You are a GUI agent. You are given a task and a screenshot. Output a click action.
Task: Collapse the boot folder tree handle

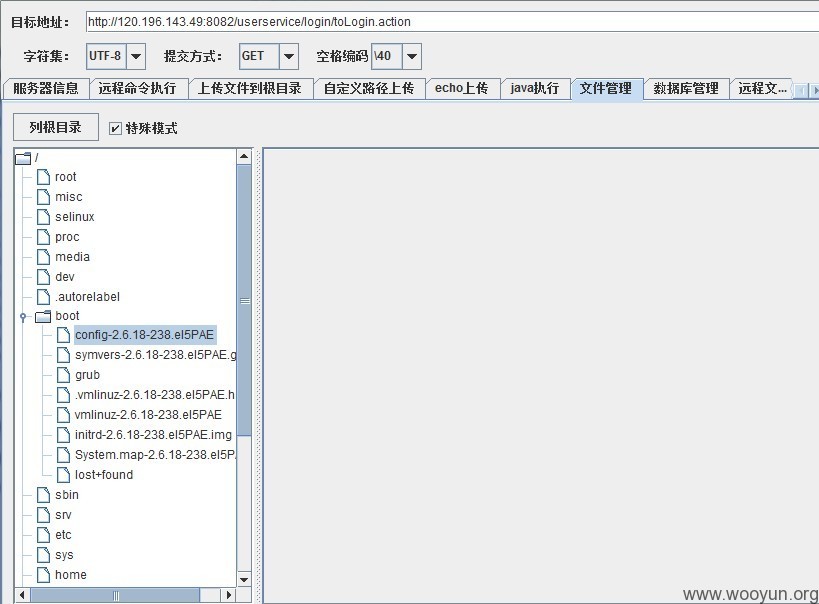[23, 317]
